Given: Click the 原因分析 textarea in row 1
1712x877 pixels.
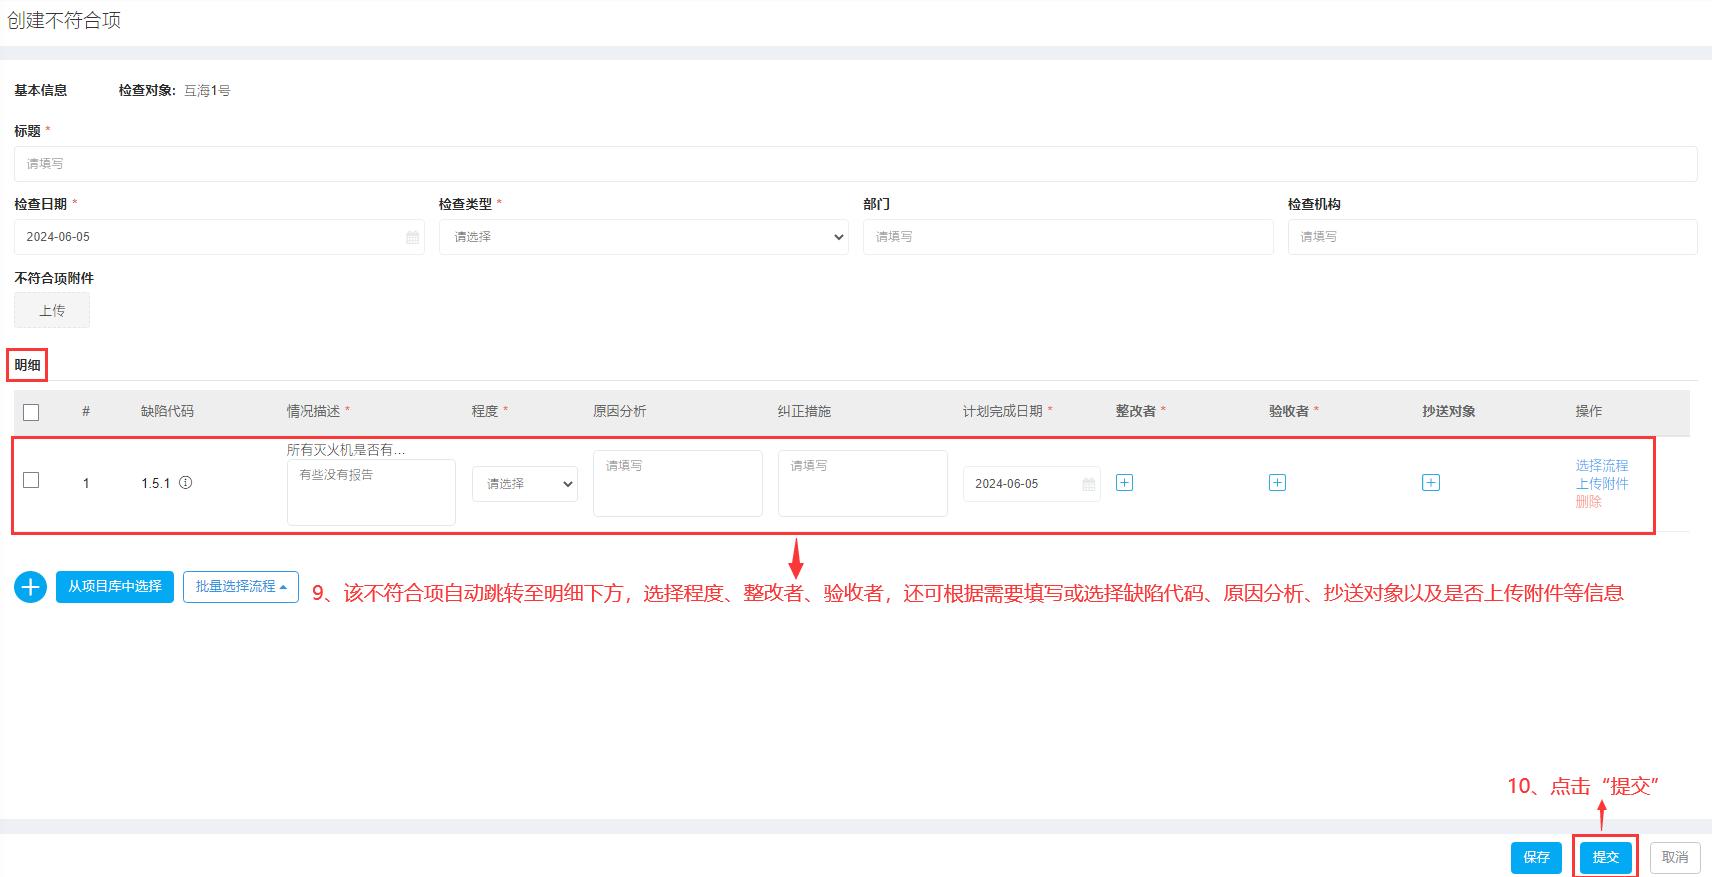Looking at the screenshot, I should coord(678,483).
